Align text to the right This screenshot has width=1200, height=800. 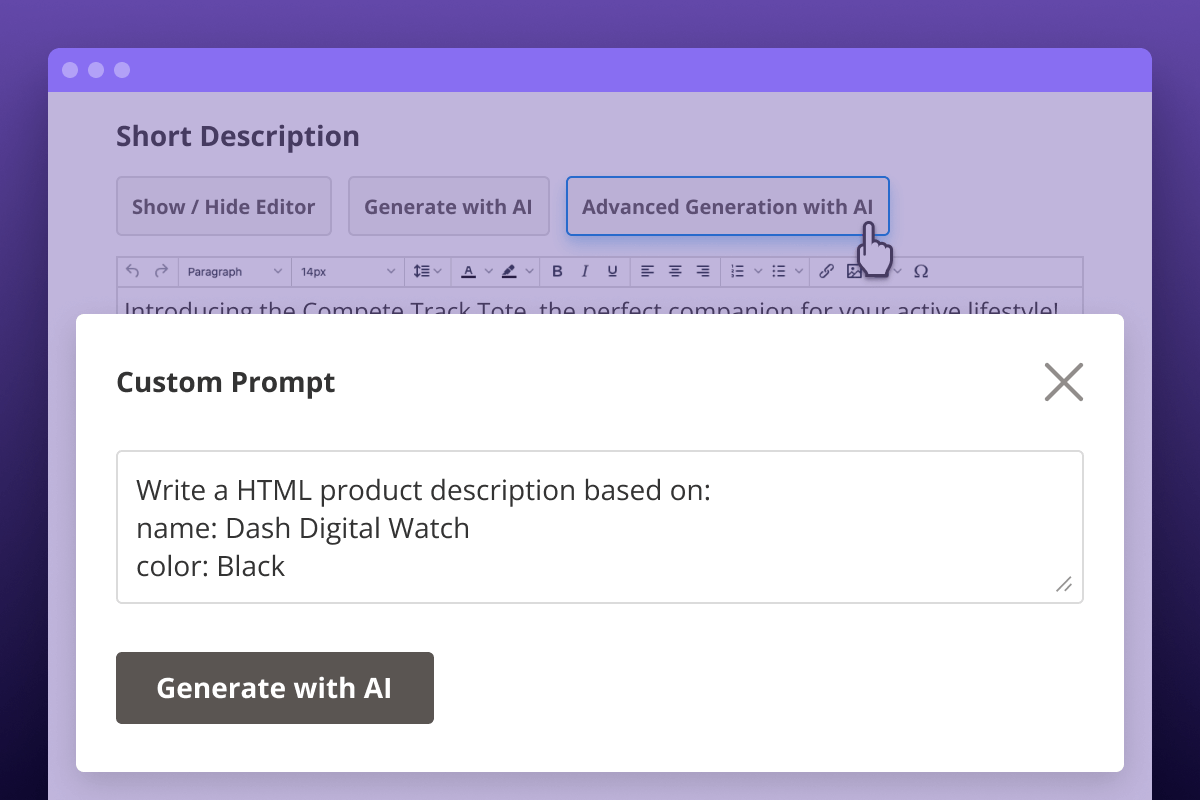point(703,271)
